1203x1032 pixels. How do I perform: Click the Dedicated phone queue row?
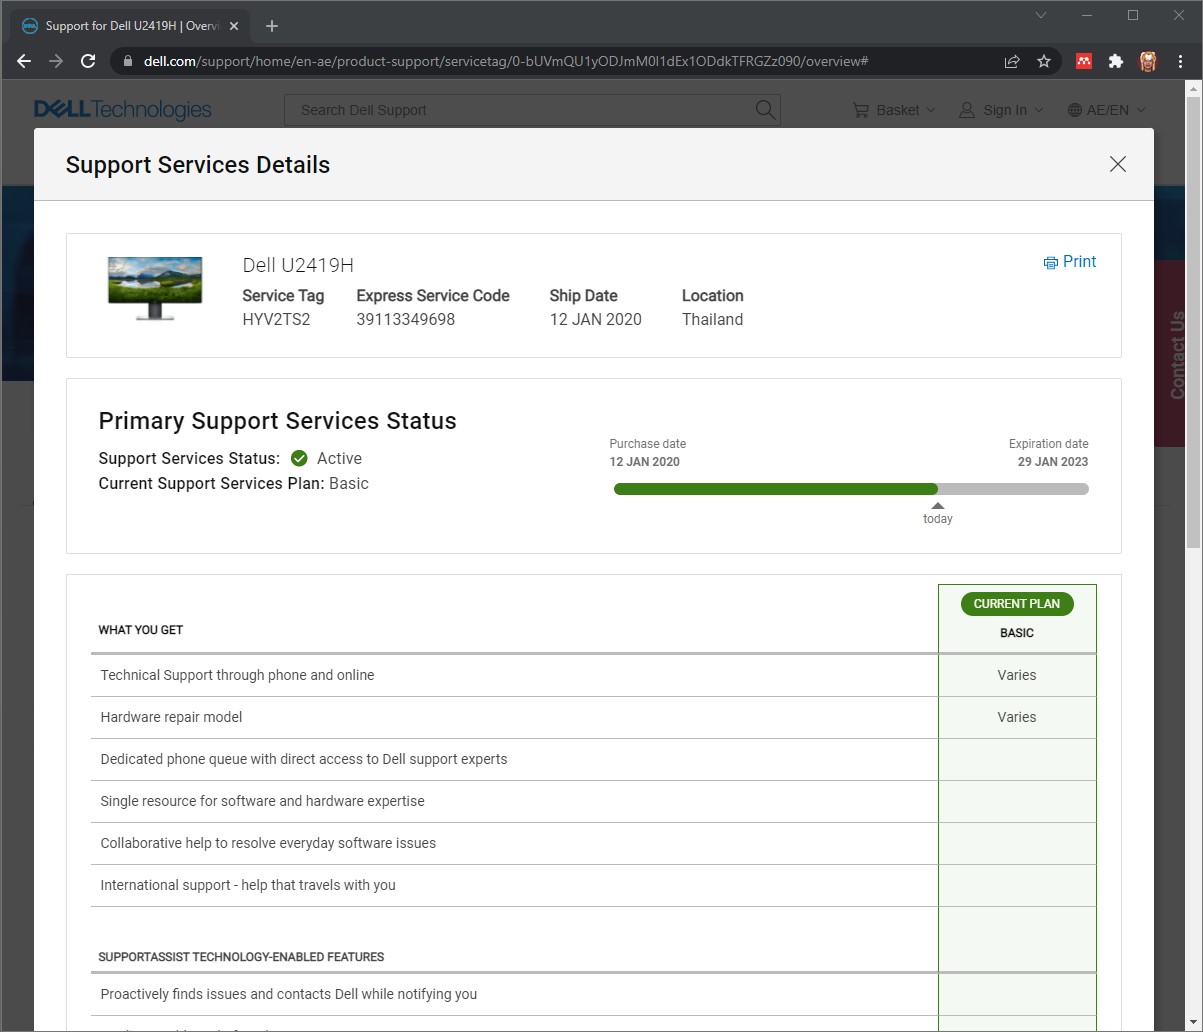pos(594,759)
